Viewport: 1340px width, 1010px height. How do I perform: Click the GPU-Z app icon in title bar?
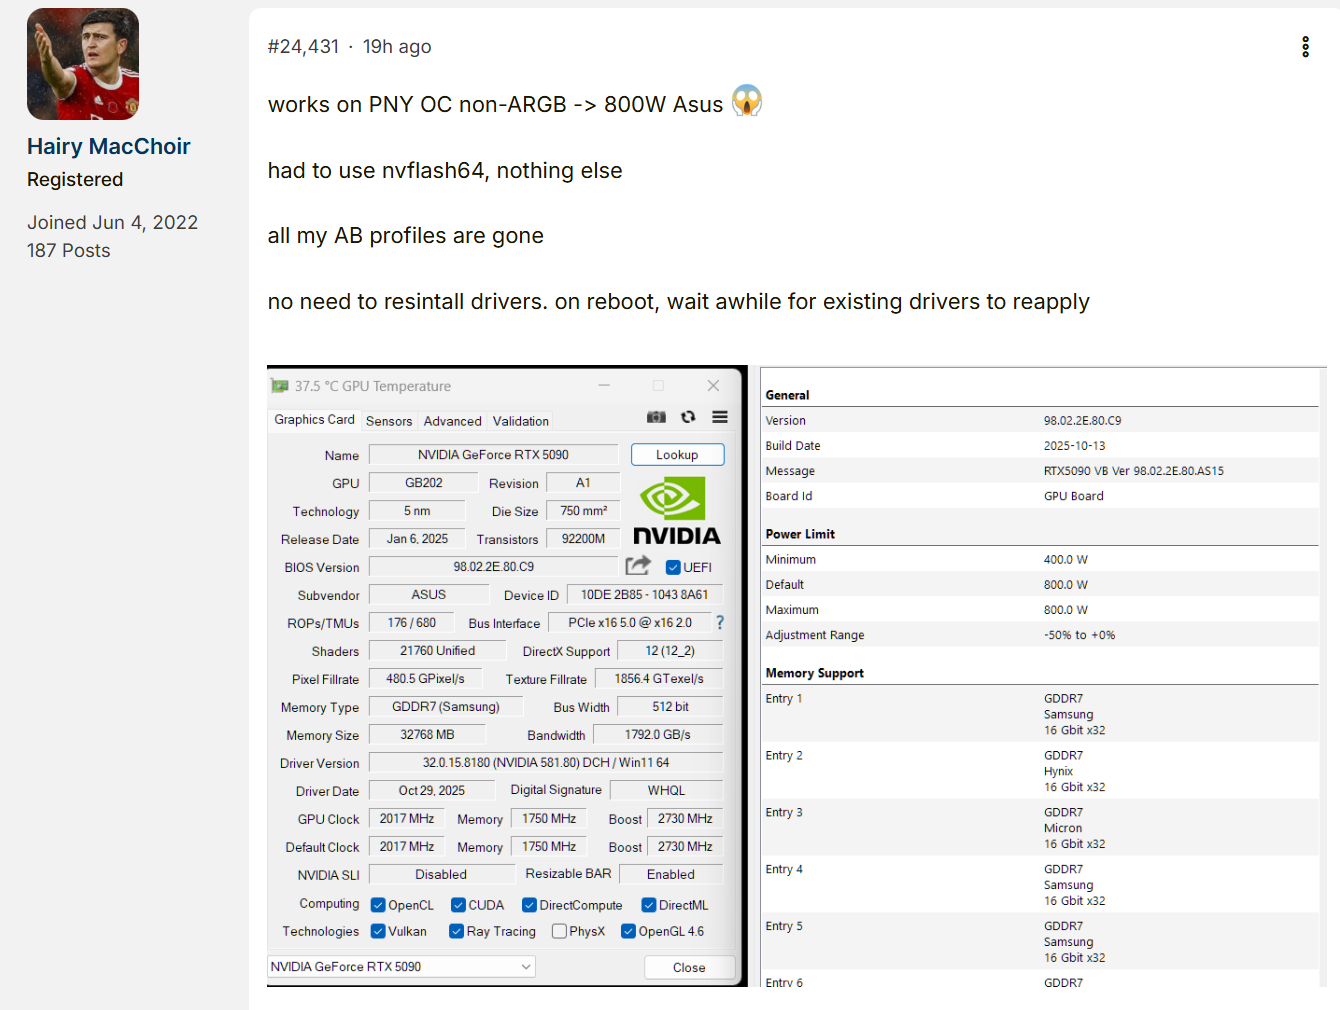coord(280,386)
